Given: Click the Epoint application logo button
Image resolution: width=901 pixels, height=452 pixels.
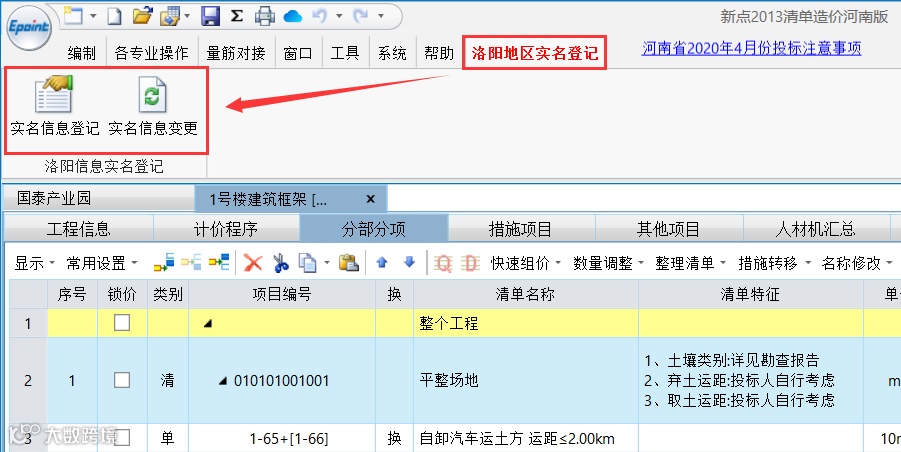Looking at the screenshot, I should click(x=29, y=28).
